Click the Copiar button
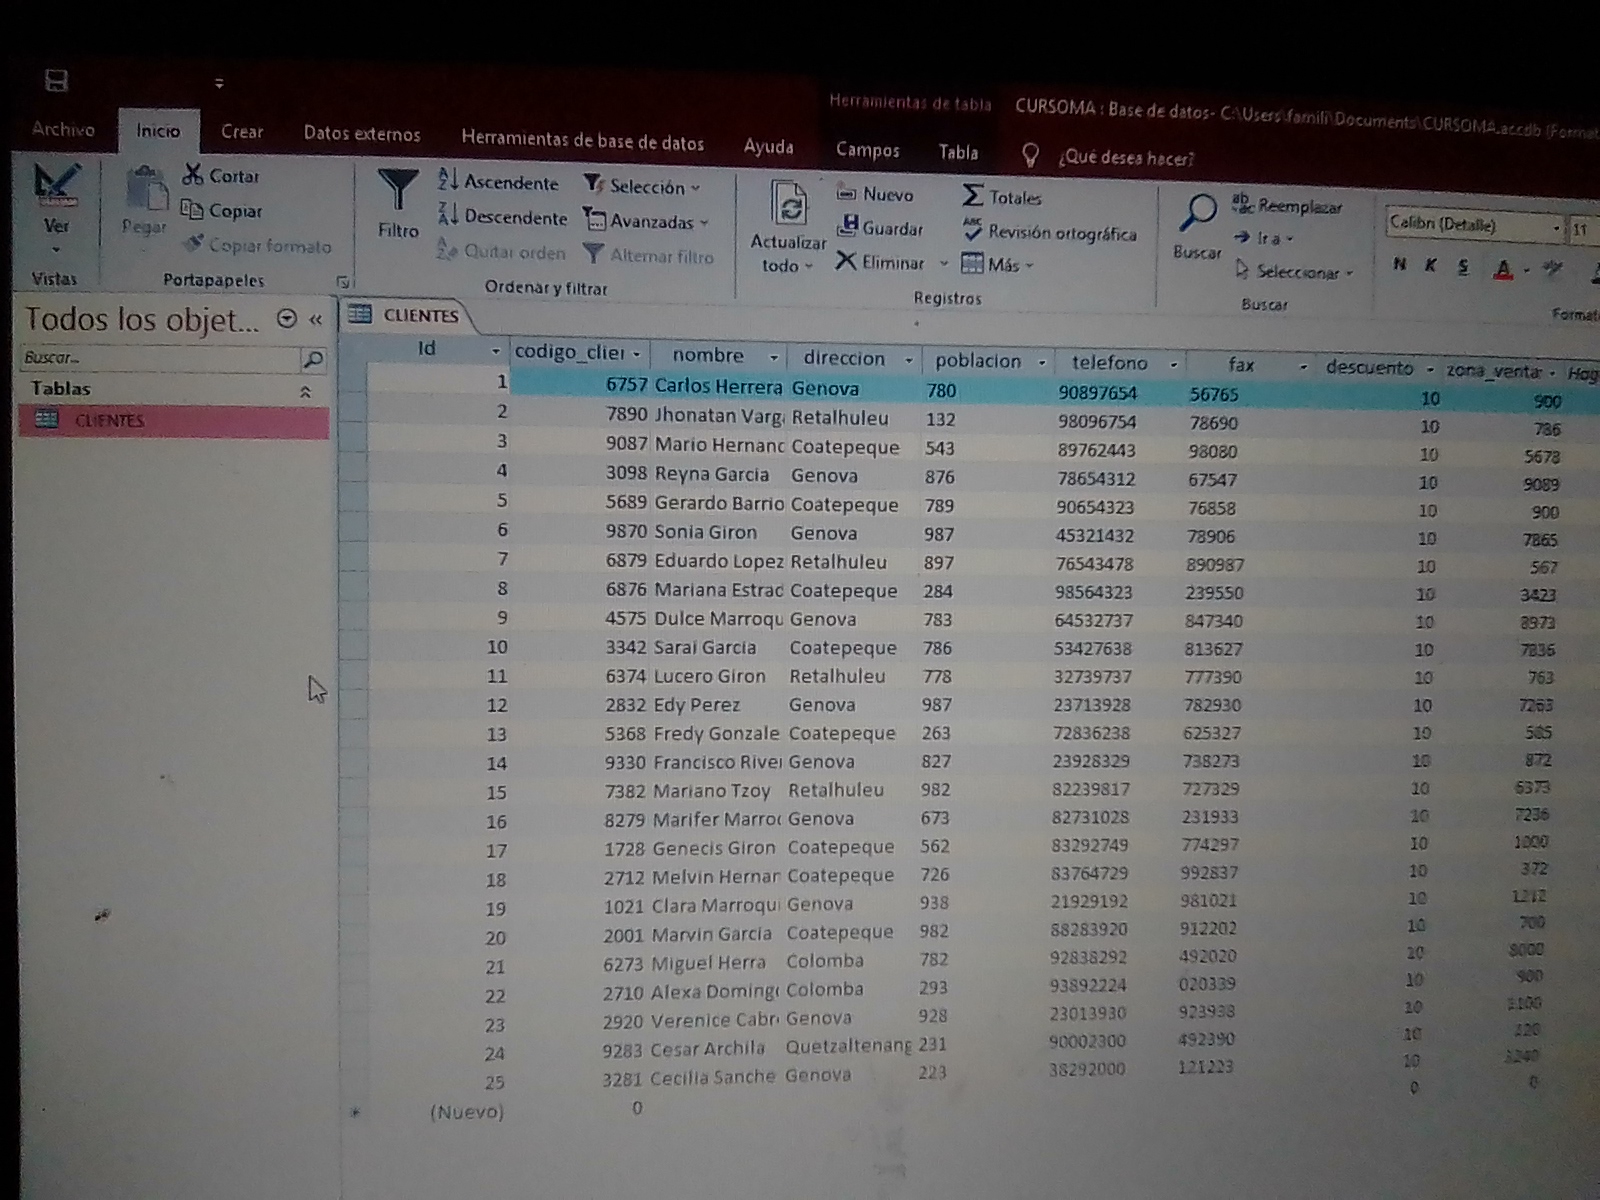Viewport: 1600px width, 1200px height. [x=222, y=210]
